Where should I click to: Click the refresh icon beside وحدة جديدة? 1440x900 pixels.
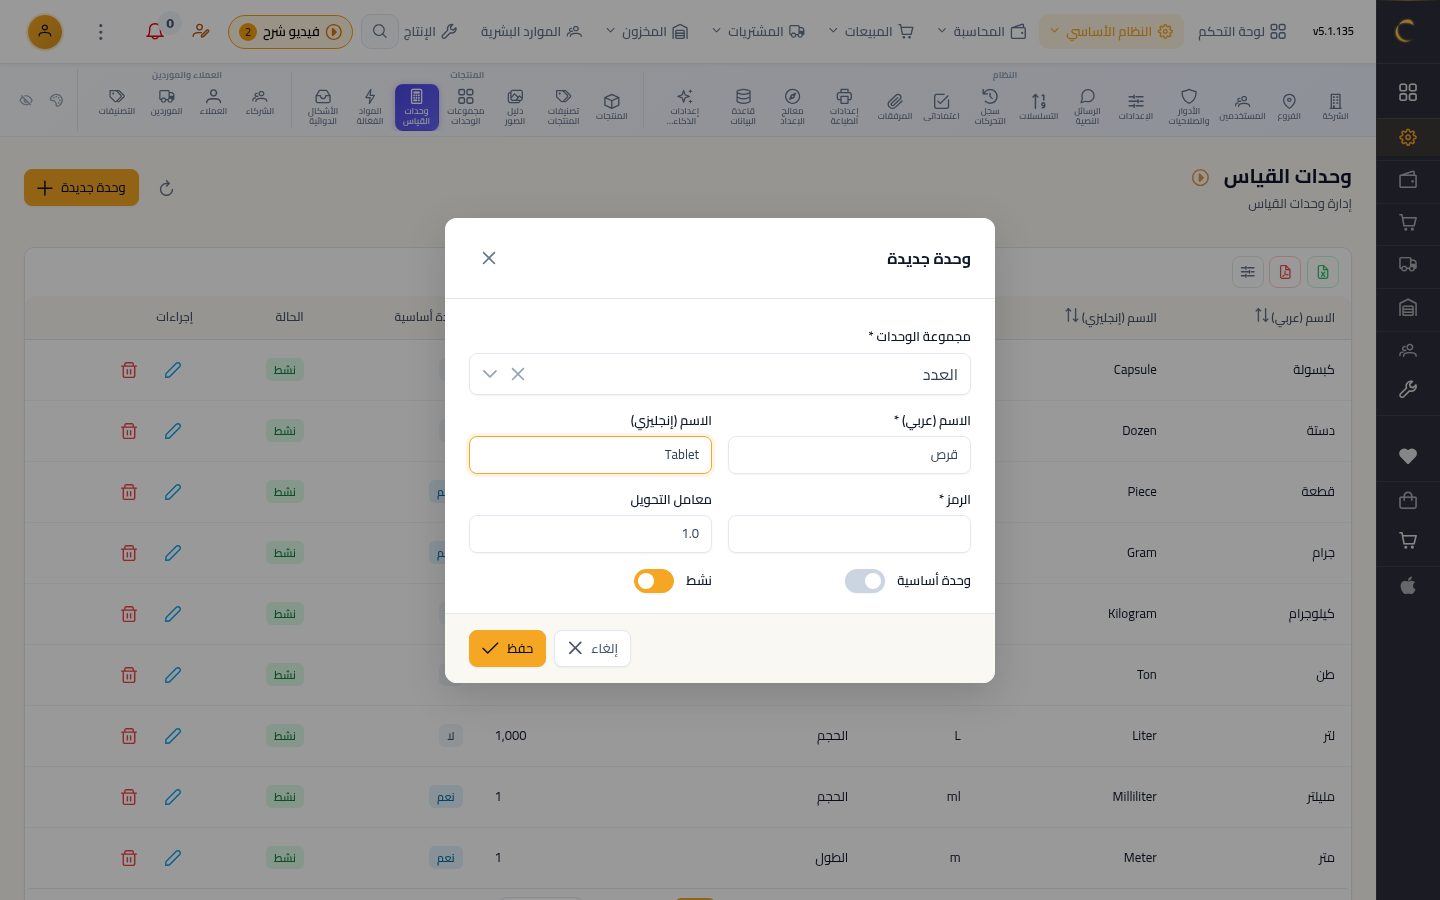pos(167,188)
